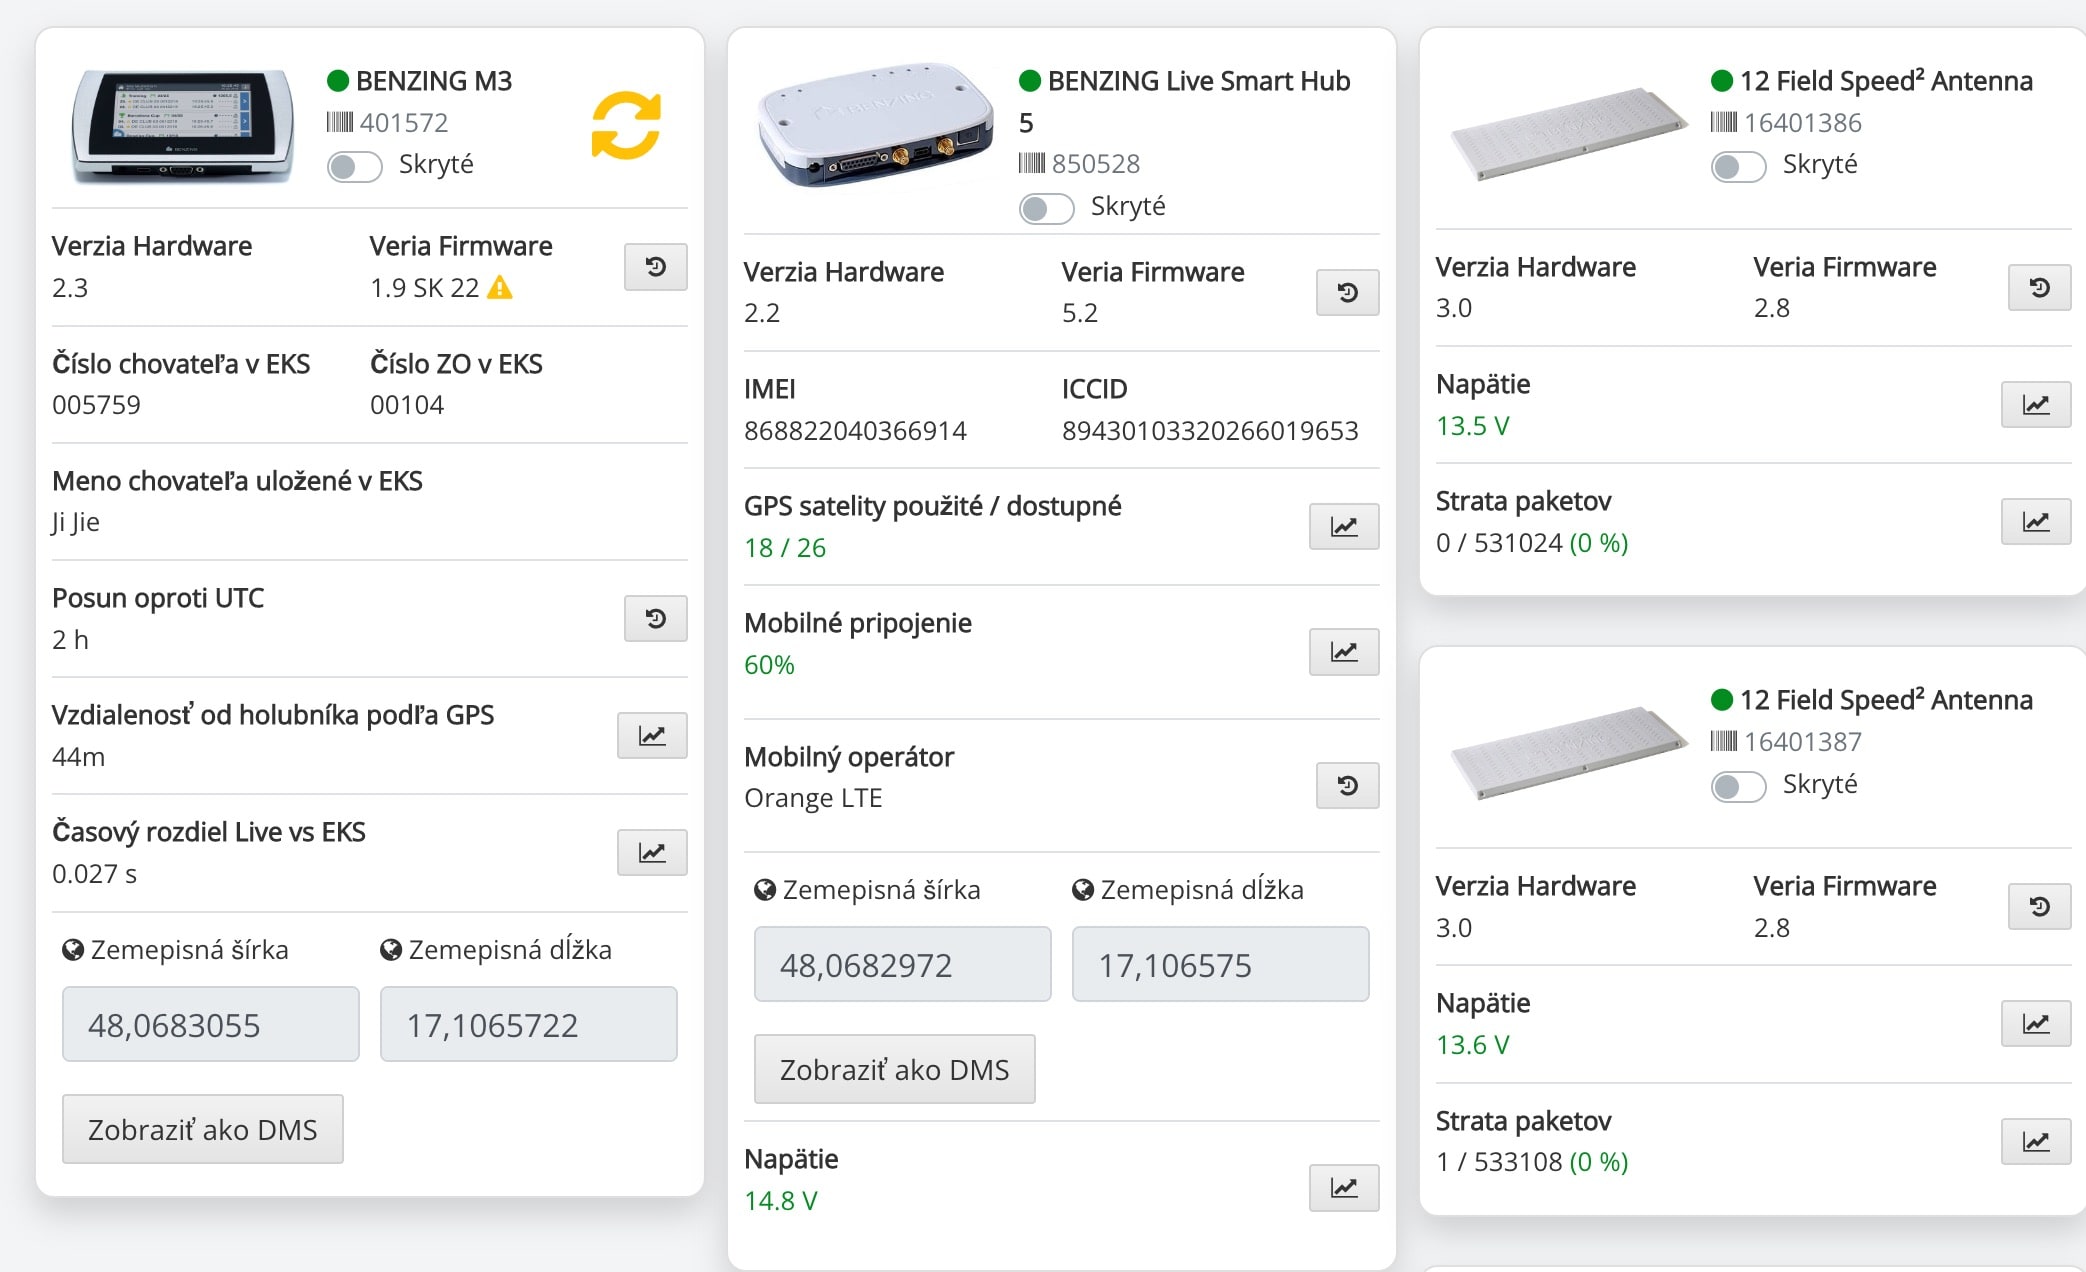Image resolution: width=2086 pixels, height=1272 pixels.
Task: Click the BENZING M3 device image
Action: [x=183, y=126]
